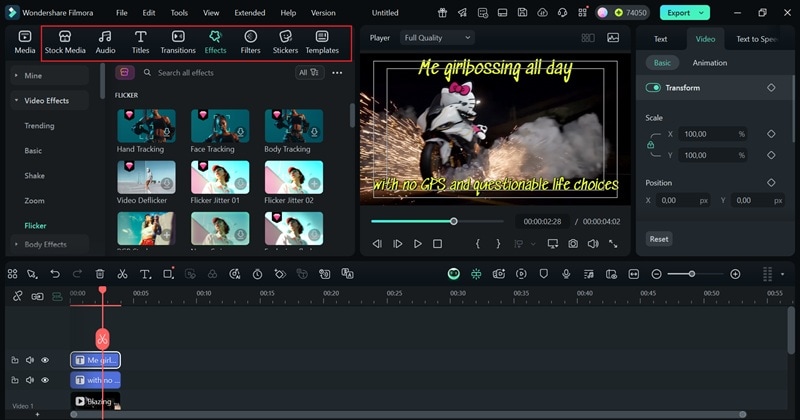The height and width of the screenshot is (420, 800).
Task: Select the Text tool in timeline toolbar
Action: pos(145,274)
